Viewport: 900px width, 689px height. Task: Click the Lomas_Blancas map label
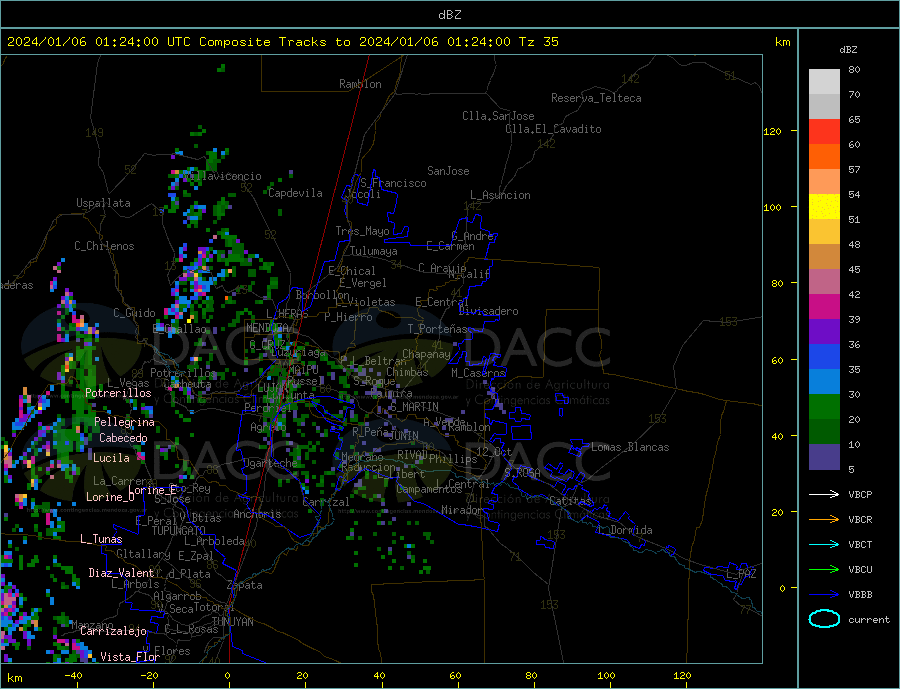tap(630, 447)
